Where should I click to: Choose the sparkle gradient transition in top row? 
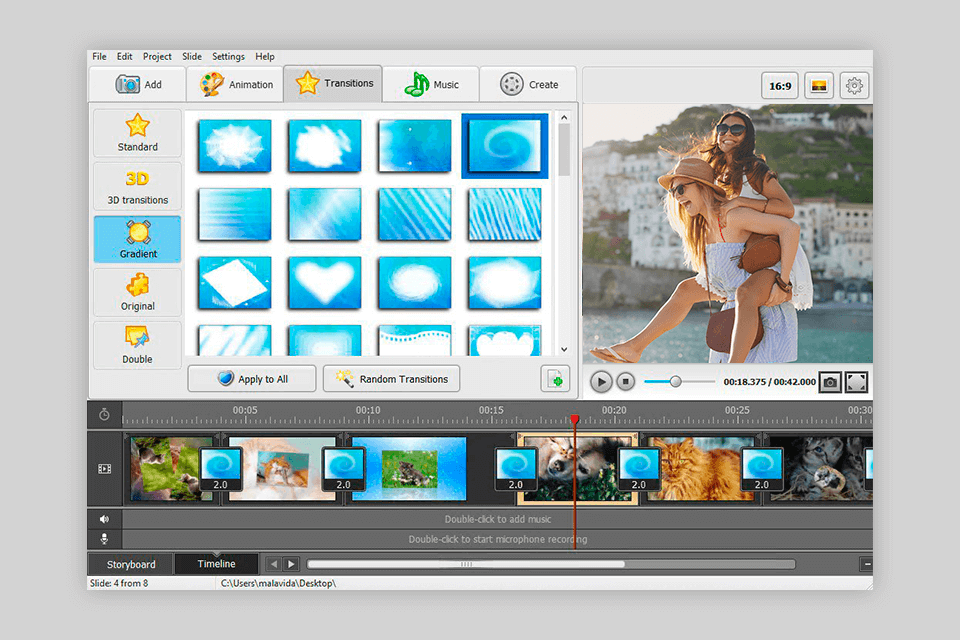click(x=414, y=146)
